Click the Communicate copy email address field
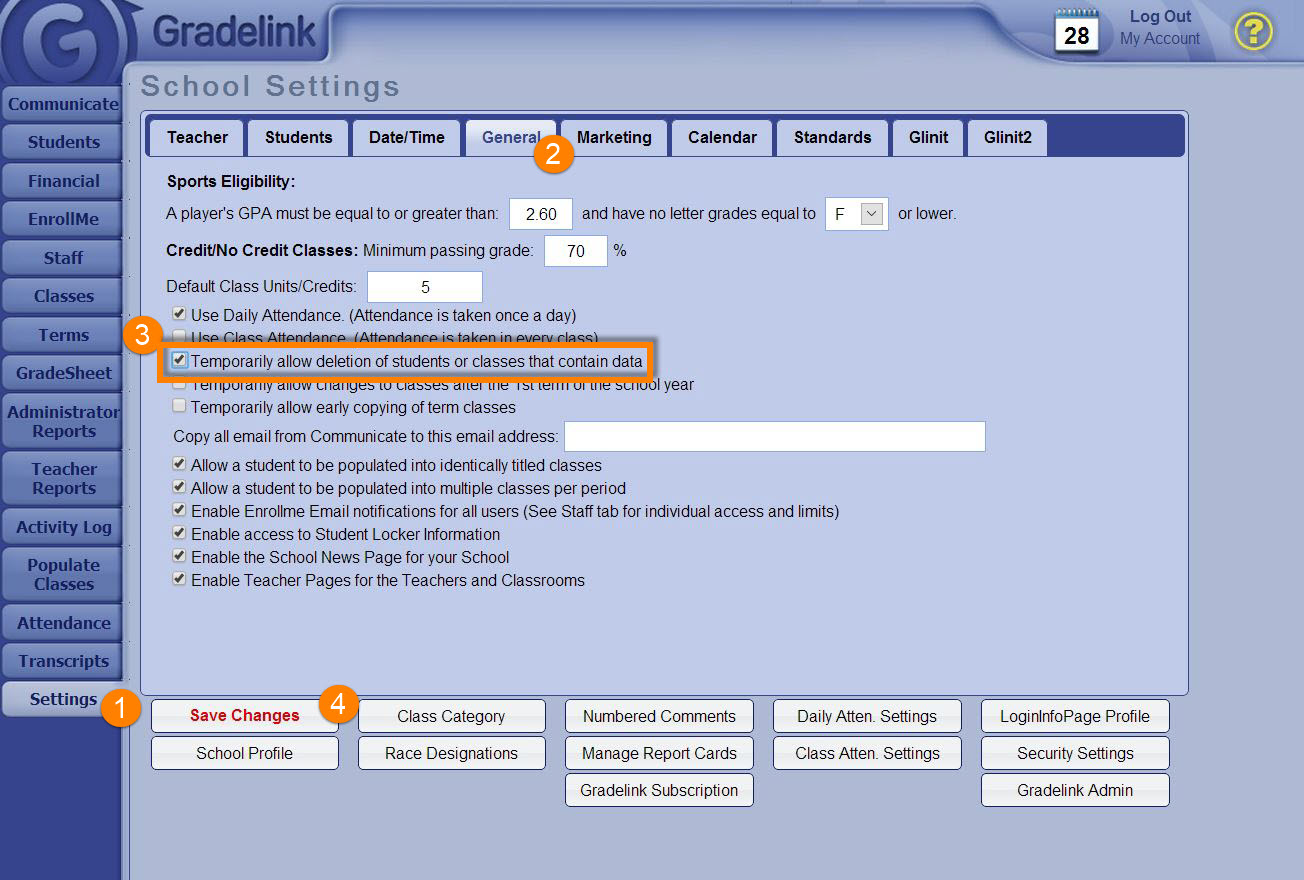1304x880 pixels. [x=775, y=437]
